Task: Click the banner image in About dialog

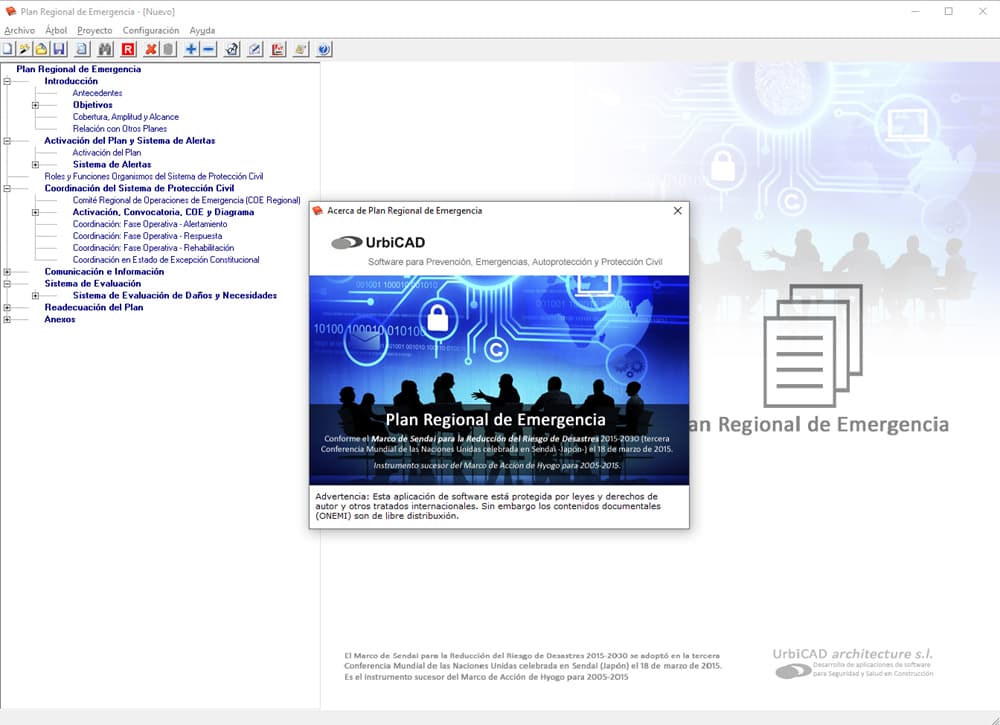Action: click(x=499, y=380)
